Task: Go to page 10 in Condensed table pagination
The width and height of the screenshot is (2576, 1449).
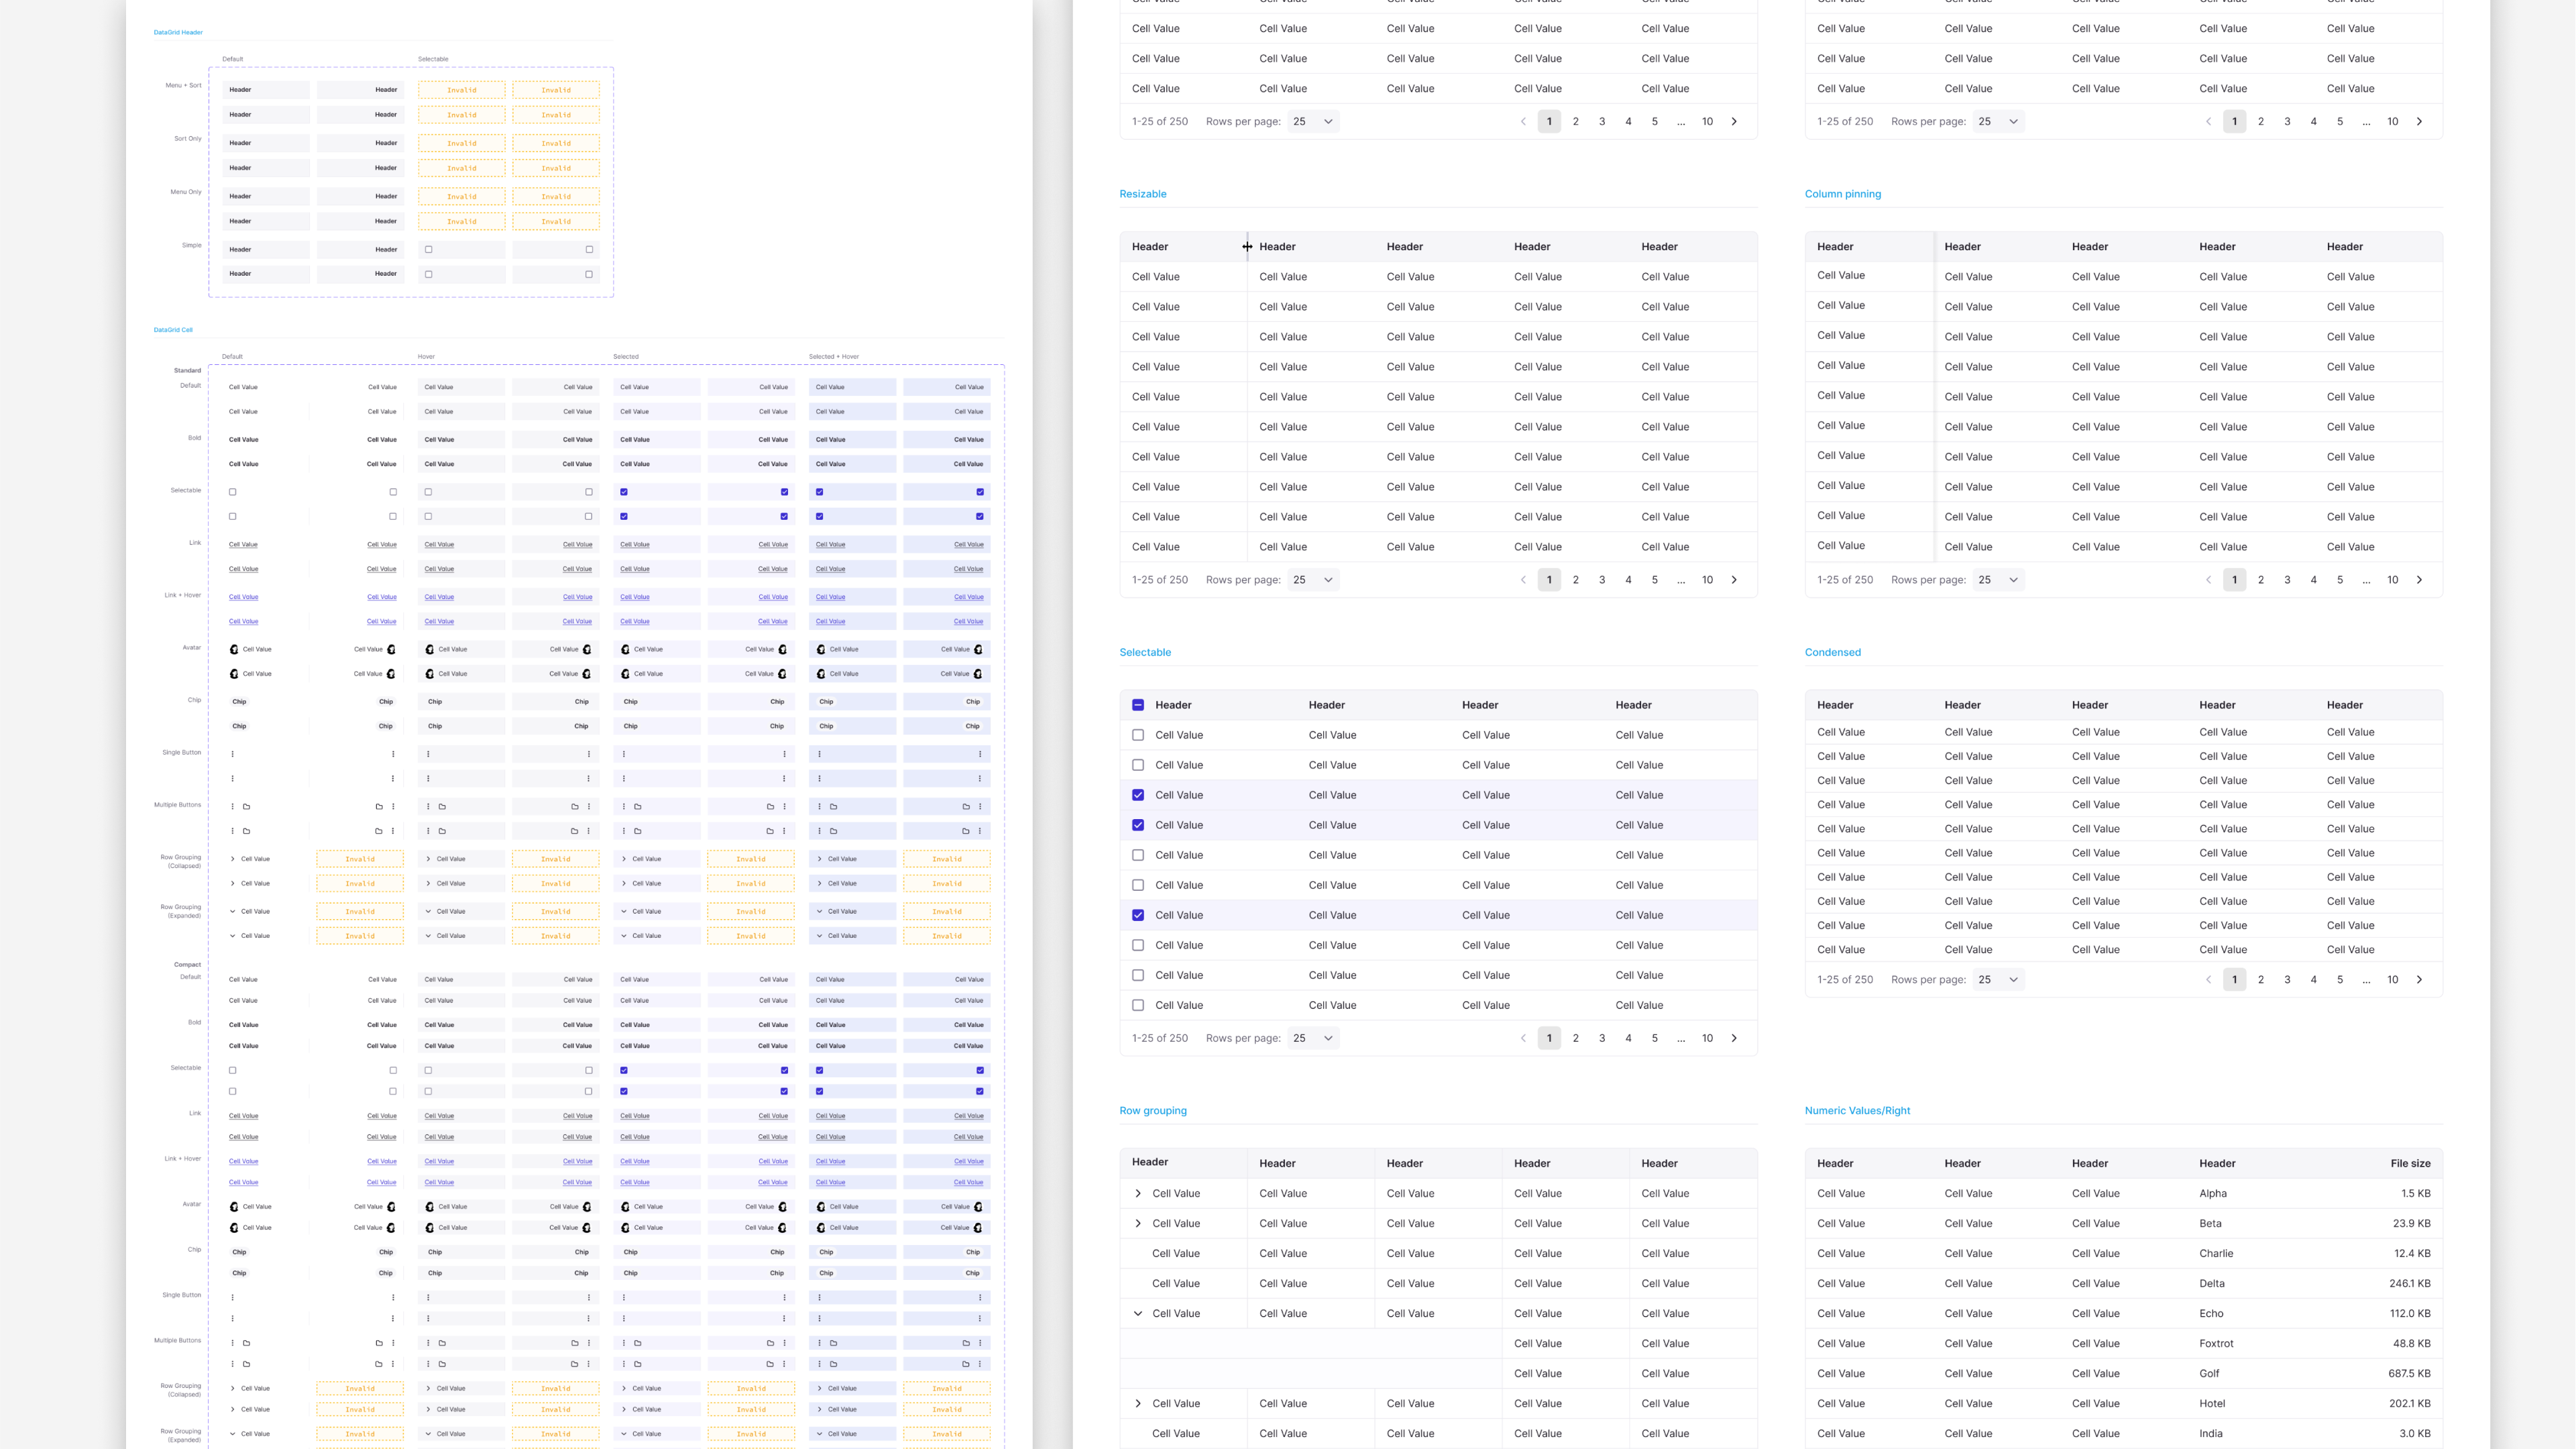Action: click(2392, 980)
